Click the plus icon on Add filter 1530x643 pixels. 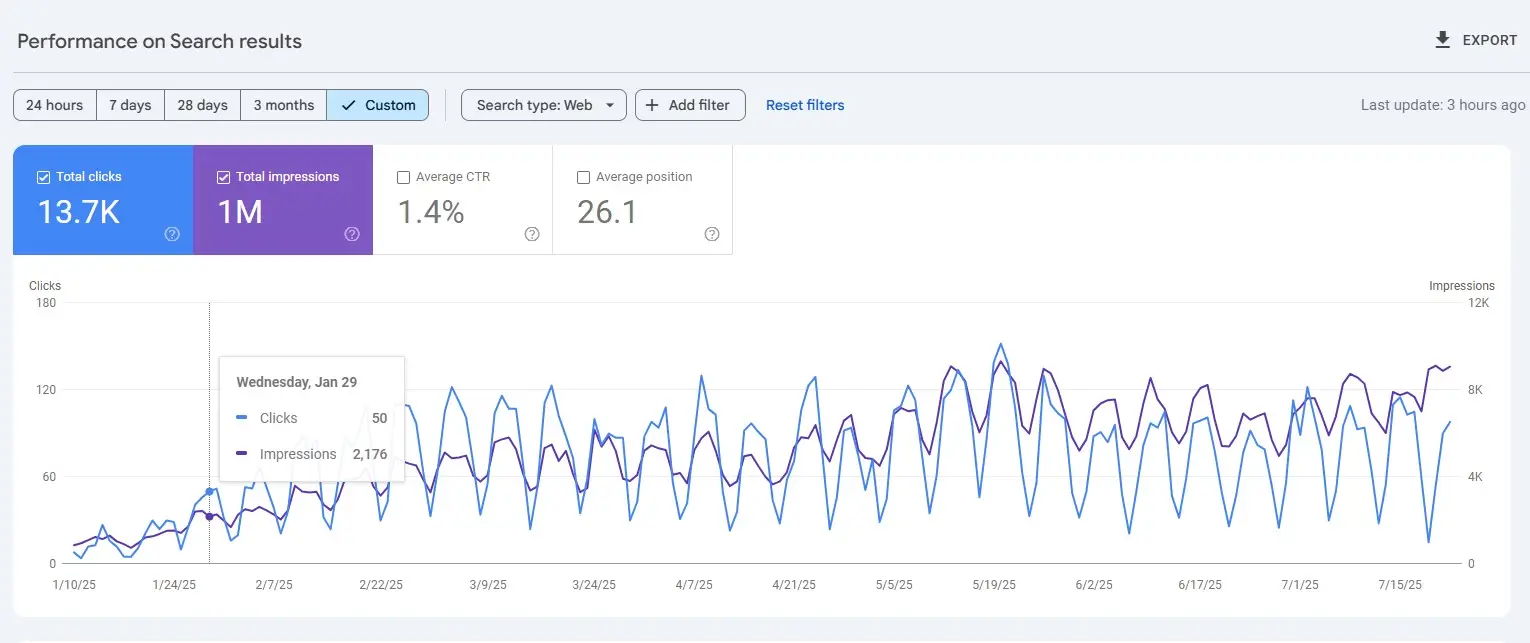tap(651, 104)
